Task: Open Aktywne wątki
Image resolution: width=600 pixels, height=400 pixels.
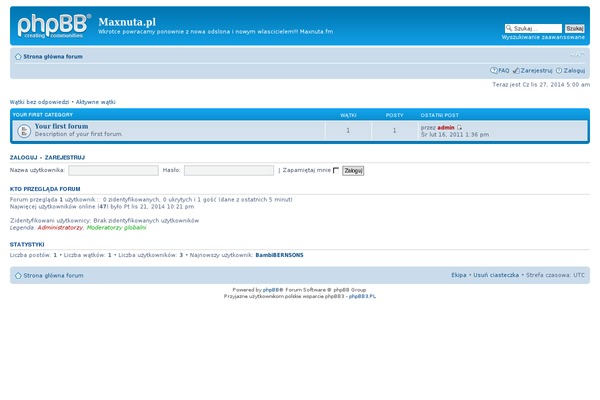Action: click(x=95, y=102)
